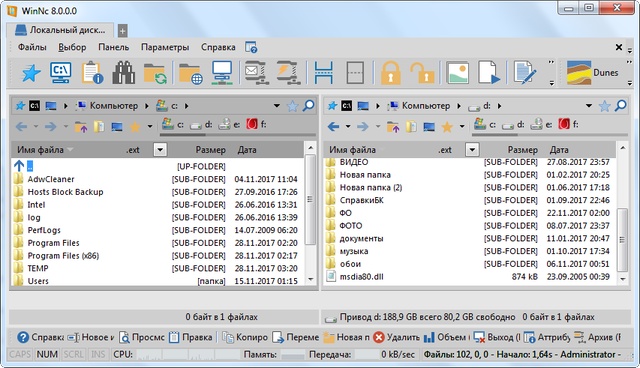Switch left panel to drive f:
This screenshot has width=640, height=368.
(x=256, y=124)
